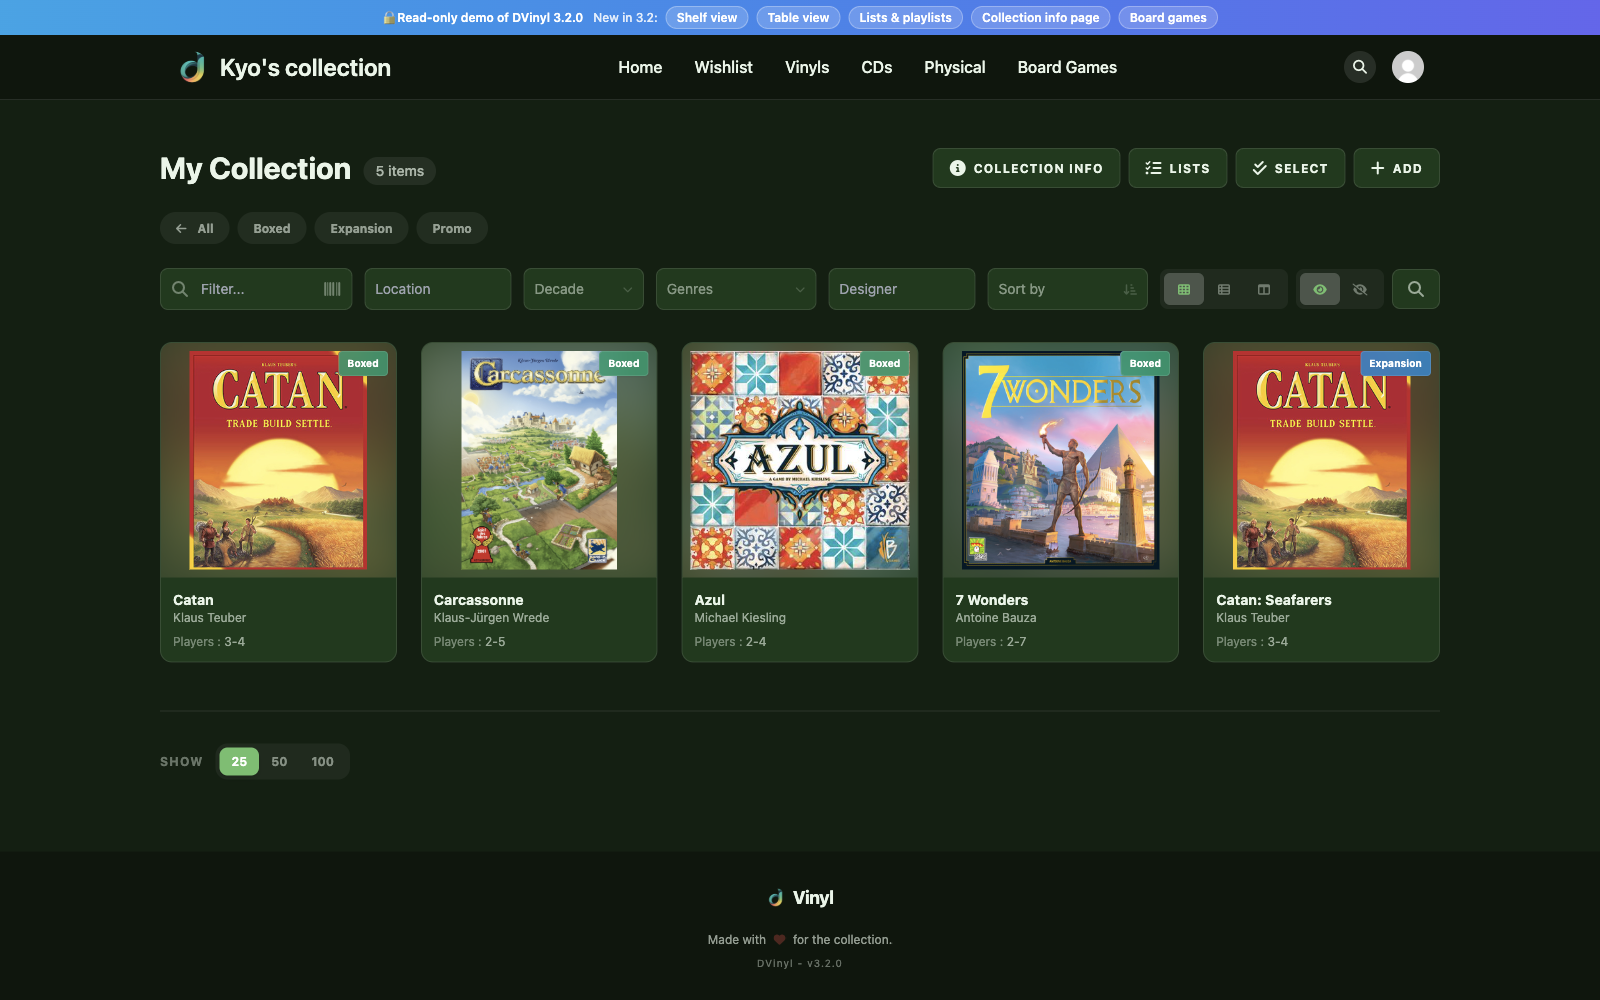Open the Lists button

1178,168
